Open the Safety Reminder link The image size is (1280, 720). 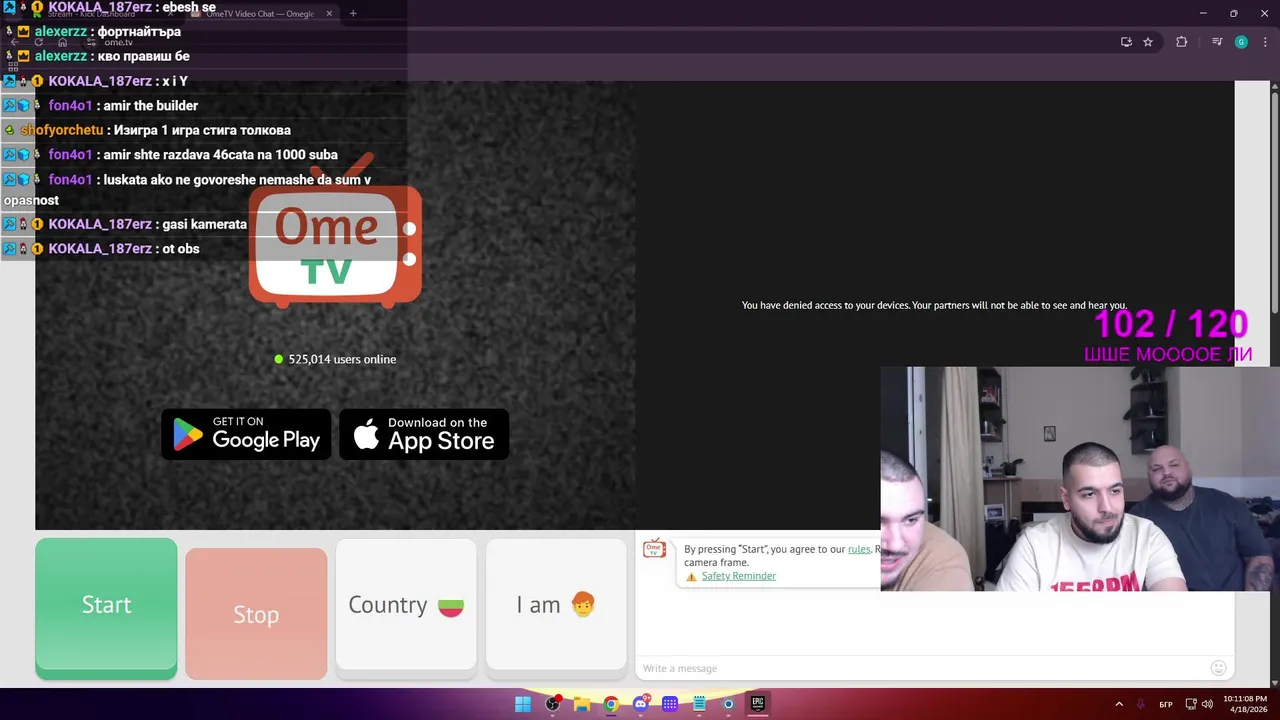click(738, 576)
